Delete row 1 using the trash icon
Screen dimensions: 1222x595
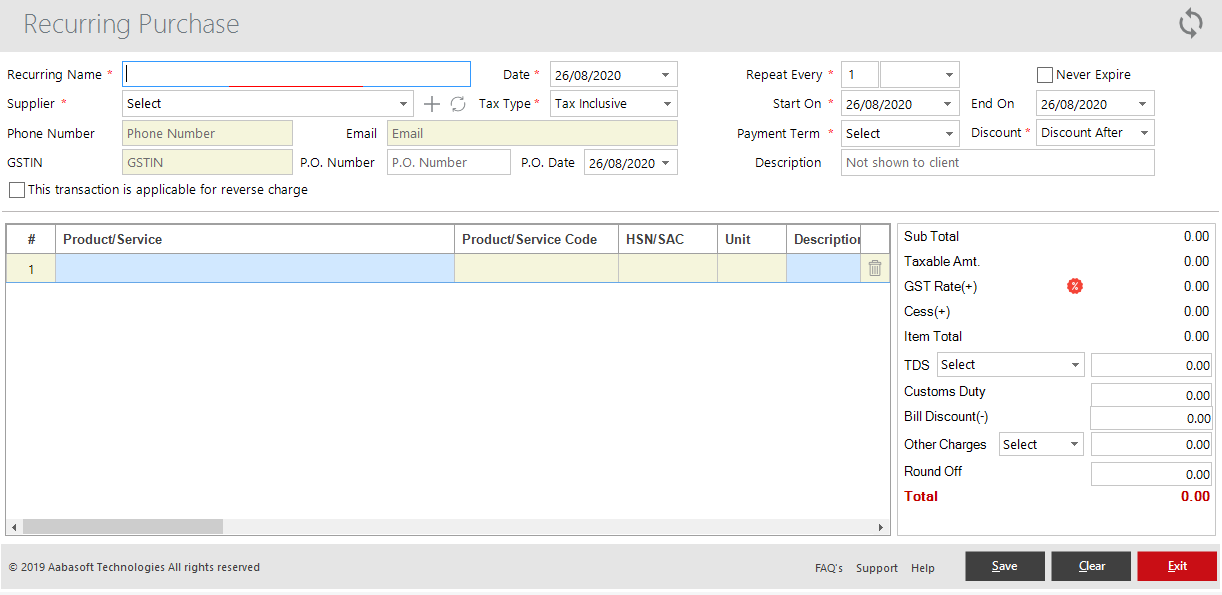(875, 267)
